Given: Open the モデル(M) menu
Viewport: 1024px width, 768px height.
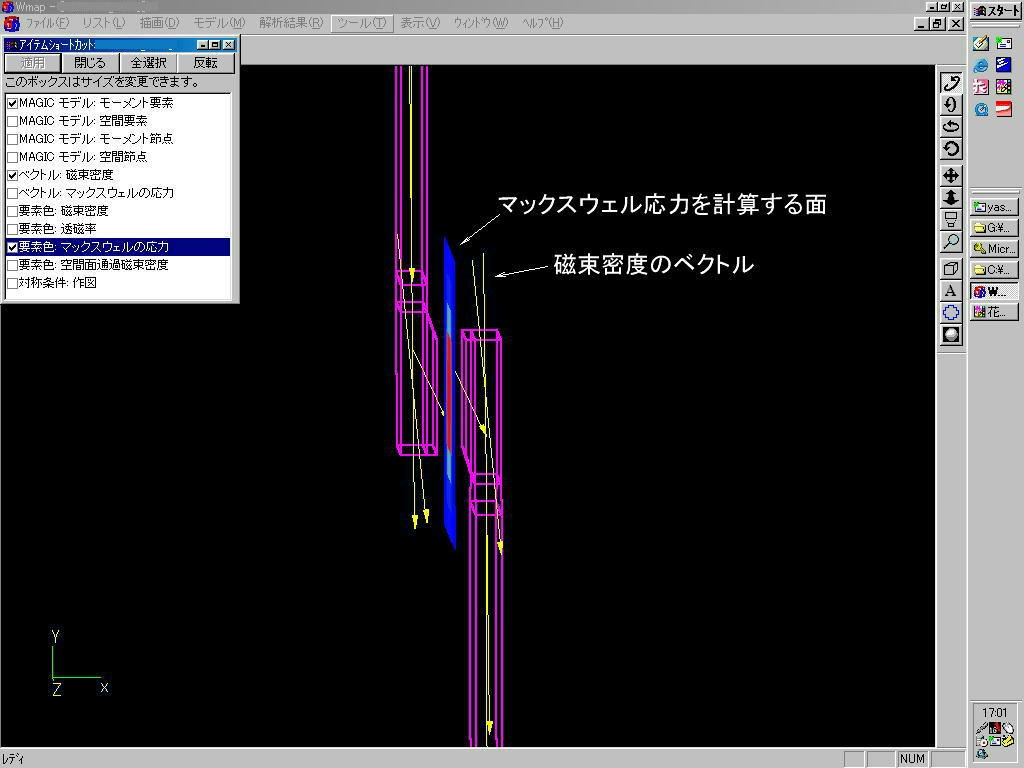Looking at the screenshot, I should (219, 23).
